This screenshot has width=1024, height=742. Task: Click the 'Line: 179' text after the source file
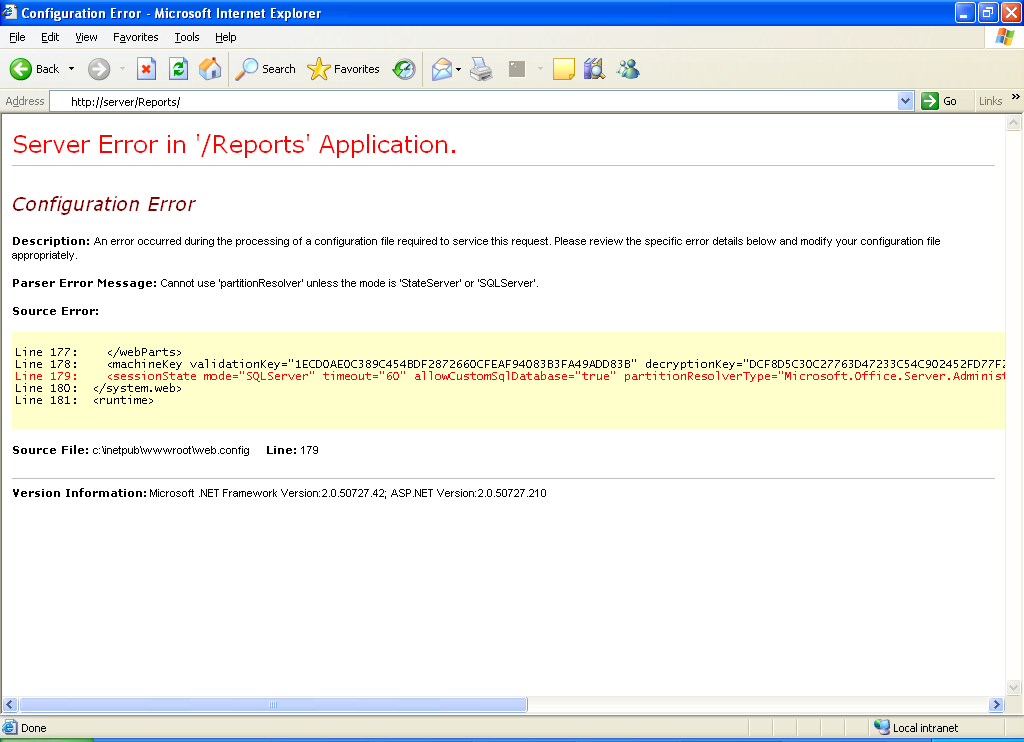coord(293,450)
